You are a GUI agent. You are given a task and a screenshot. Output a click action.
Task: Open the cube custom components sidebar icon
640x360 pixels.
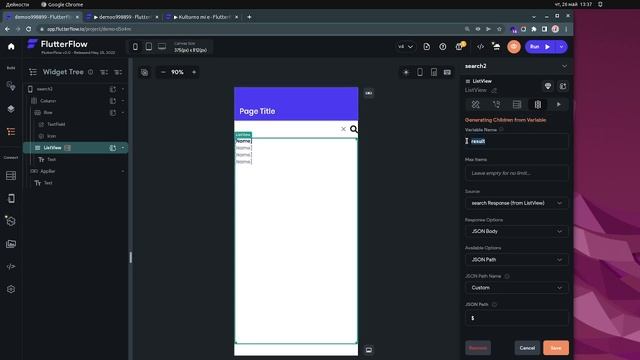point(11,221)
